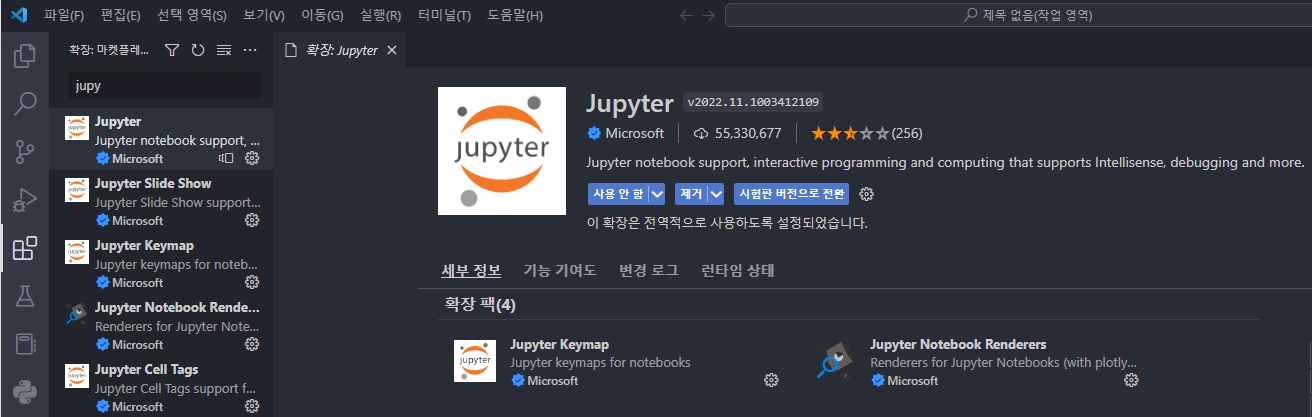Expand the 제거 dropdown arrow
The width and height of the screenshot is (1312, 417).
pyautogui.click(x=715, y=194)
